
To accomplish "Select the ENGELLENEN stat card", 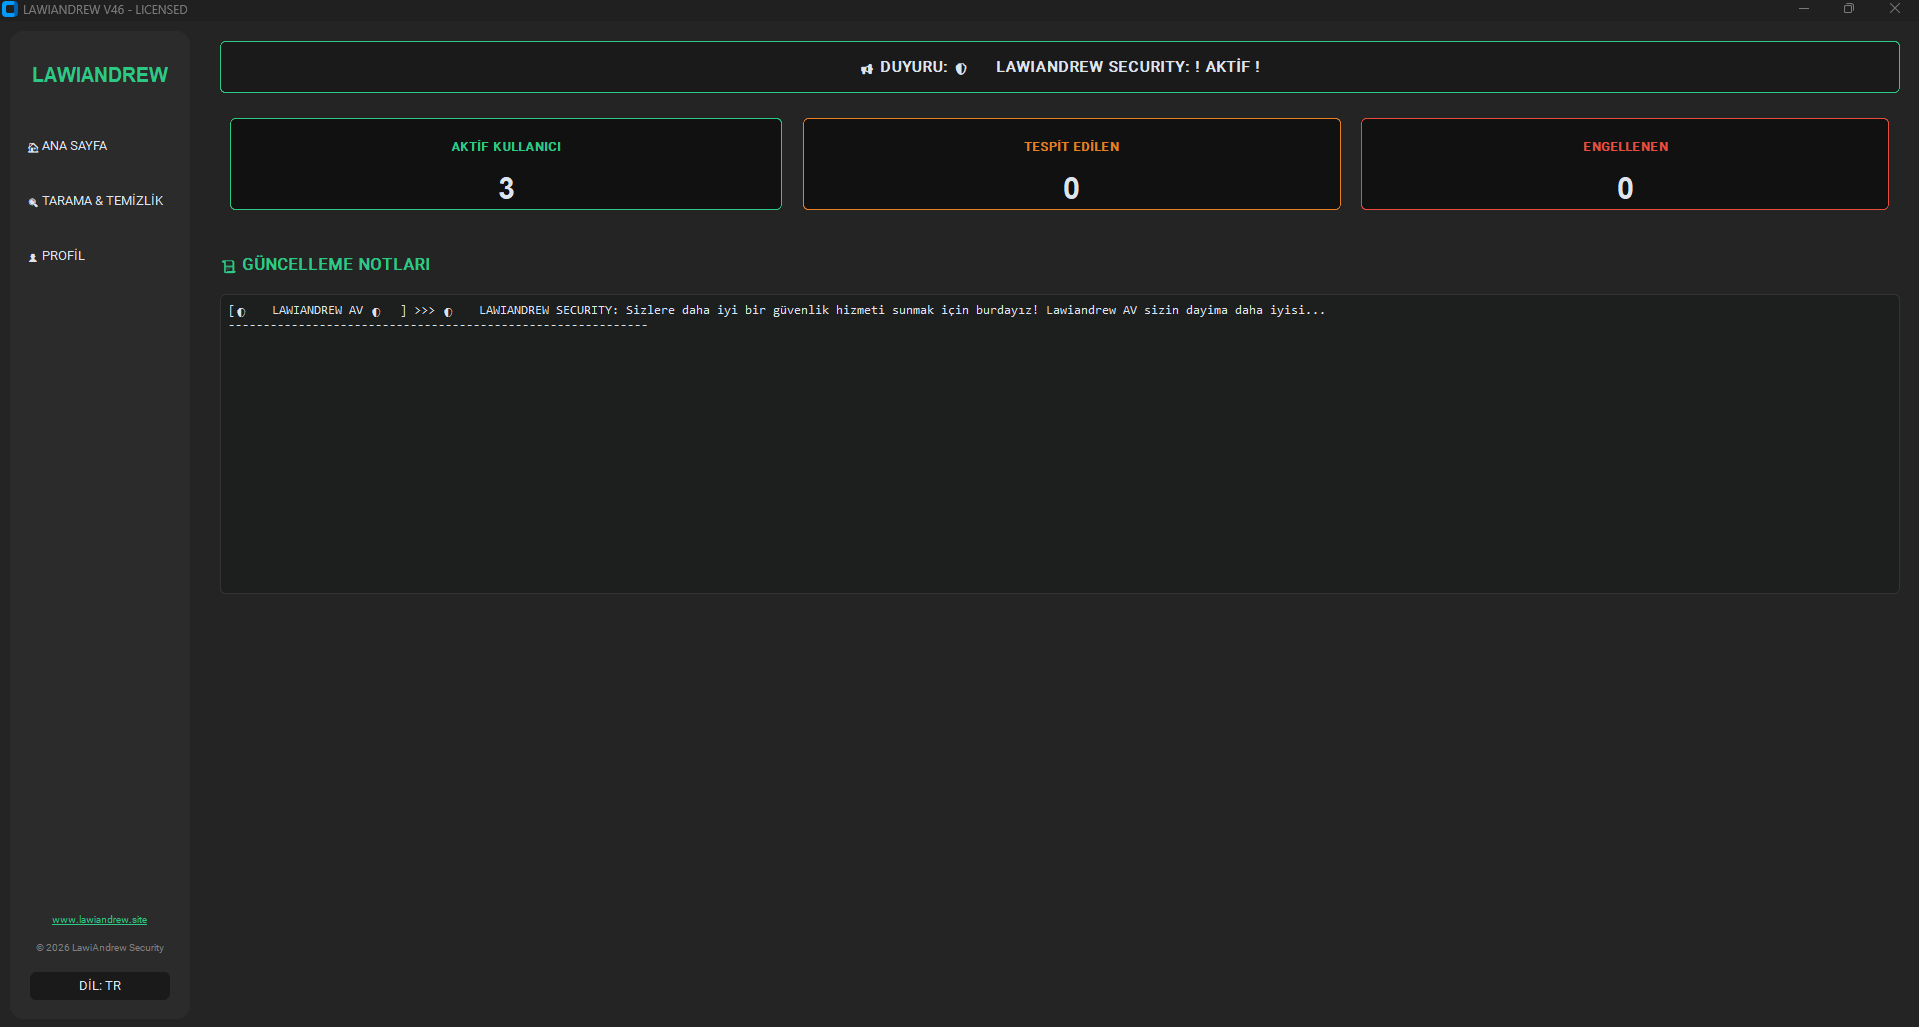I will point(1624,164).
